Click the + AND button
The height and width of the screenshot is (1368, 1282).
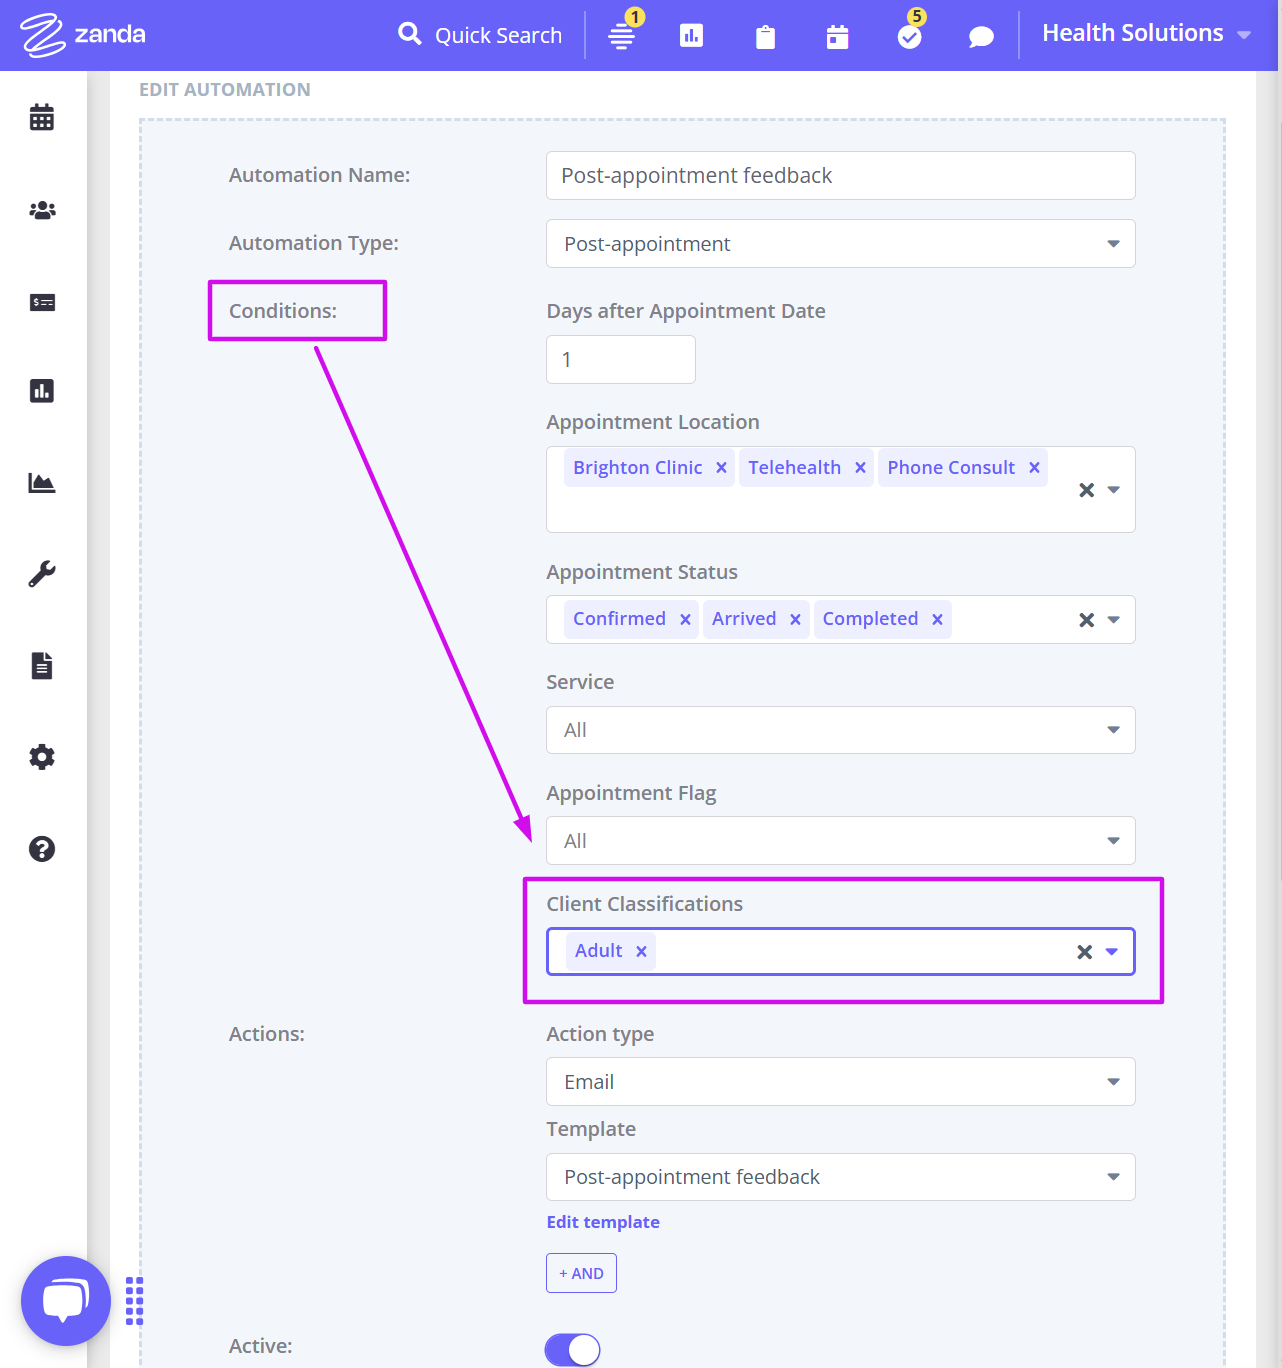581,1272
